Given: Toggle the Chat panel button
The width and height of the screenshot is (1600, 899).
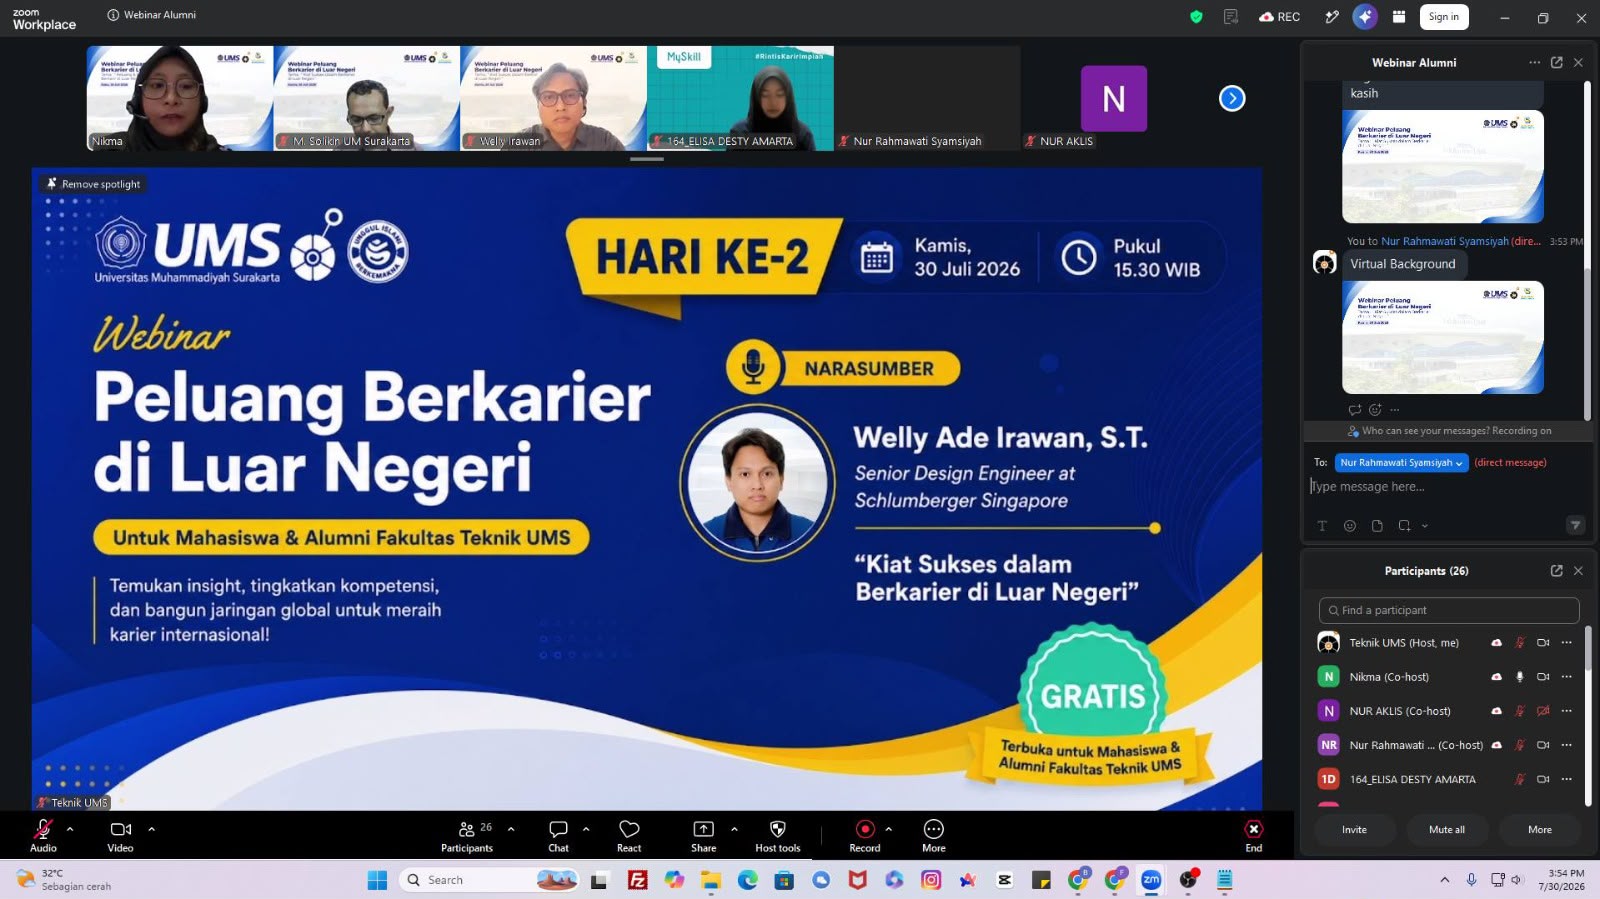Looking at the screenshot, I should [x=558, y=835].
